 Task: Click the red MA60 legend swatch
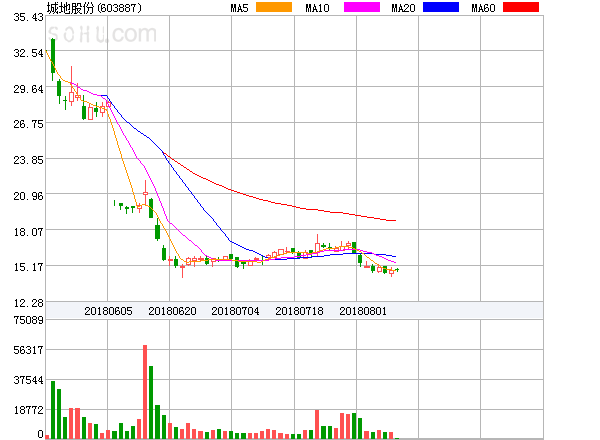[x=519, y=7]
